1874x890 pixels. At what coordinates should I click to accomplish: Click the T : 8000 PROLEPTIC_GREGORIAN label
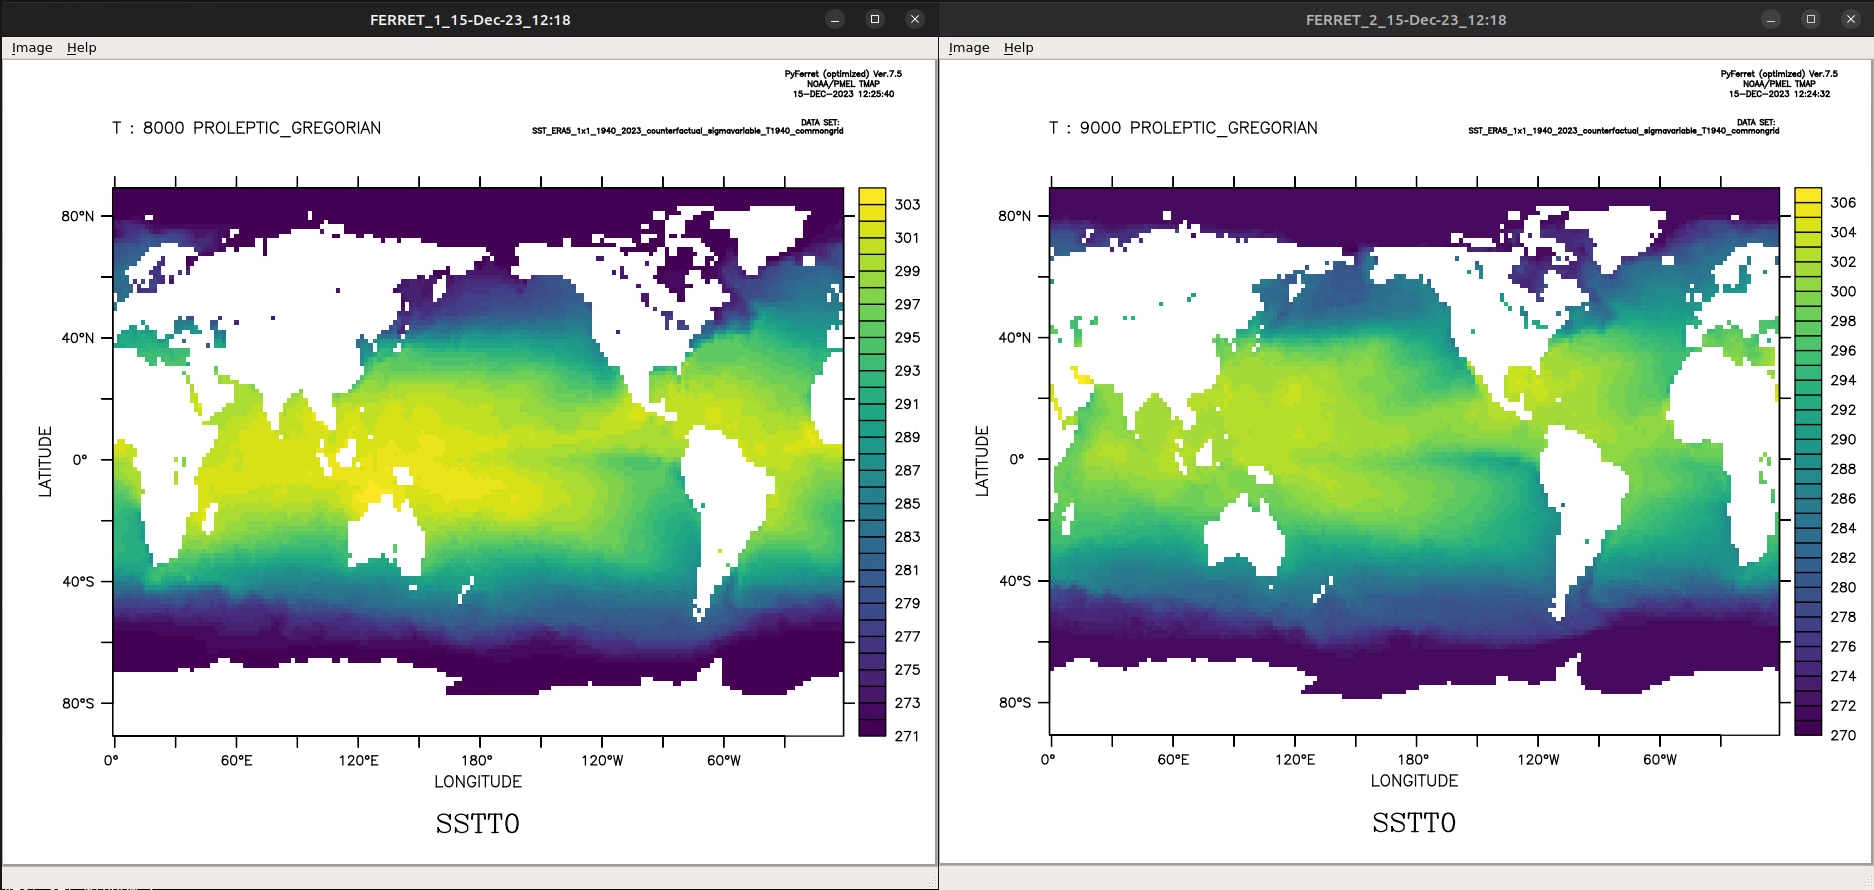246,128
